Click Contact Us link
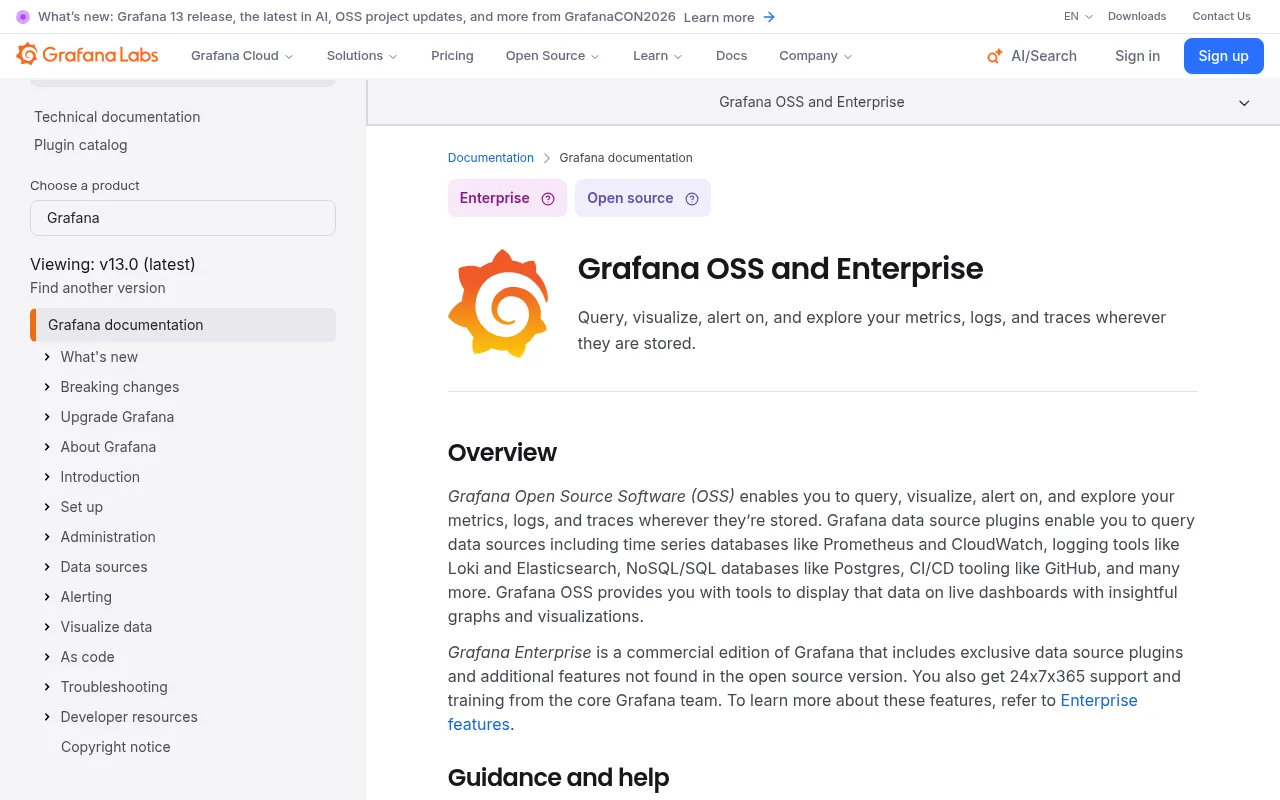Screen dimensions: 1280x800 1221,17
